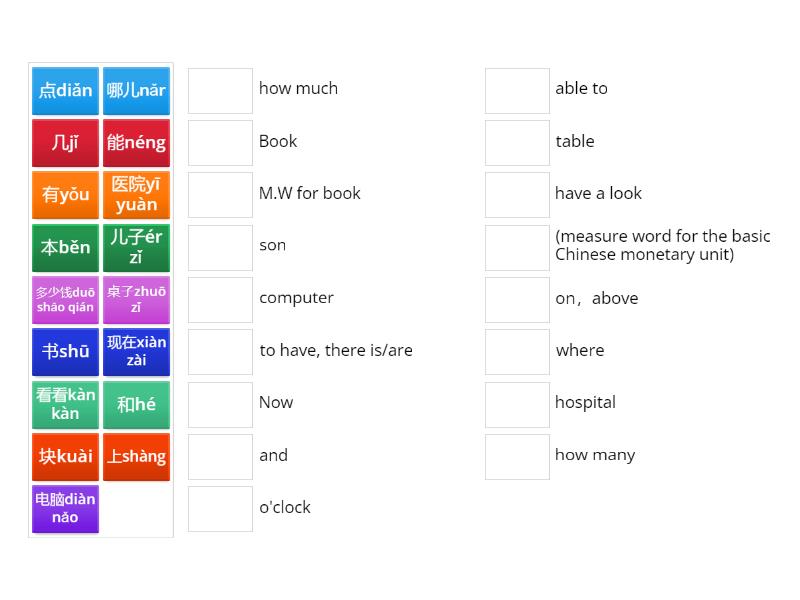Select the purple 电脑diàn nǎo tile
Image resolution: width=800 pixels, height=600 pixels.
tap(65, 509)
